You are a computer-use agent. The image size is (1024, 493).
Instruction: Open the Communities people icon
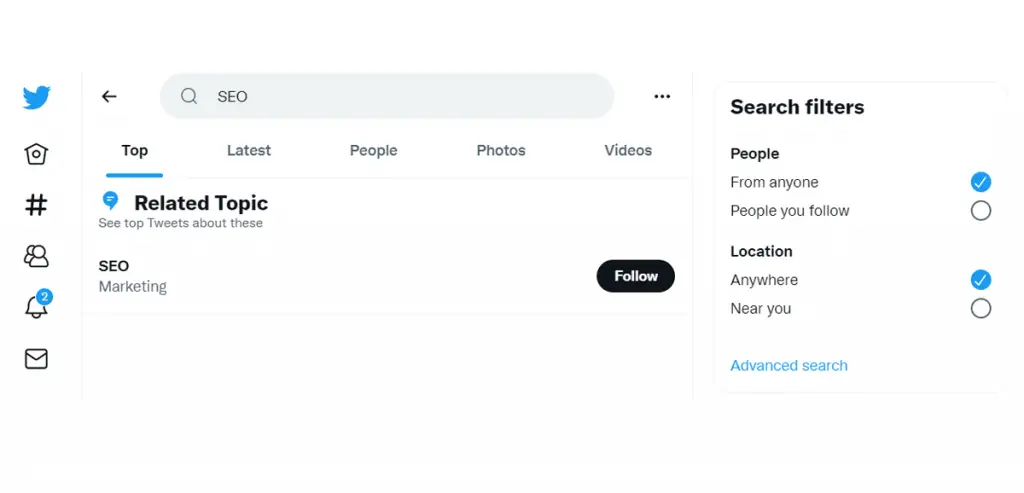pyautogui.click(x=36, y=256)
